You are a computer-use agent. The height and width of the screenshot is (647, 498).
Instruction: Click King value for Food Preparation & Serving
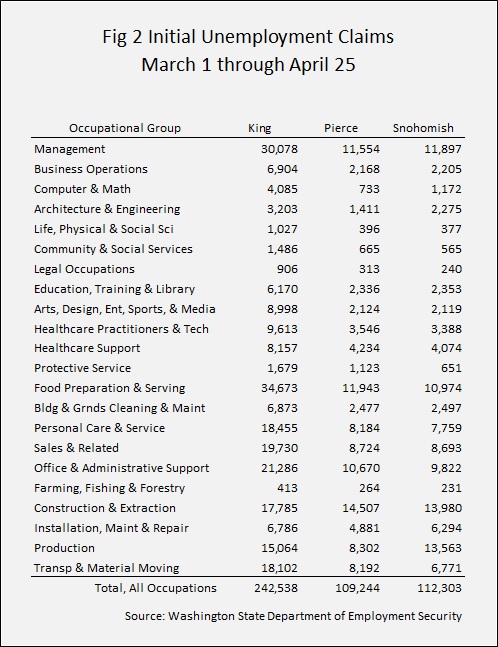click(279, 388)
